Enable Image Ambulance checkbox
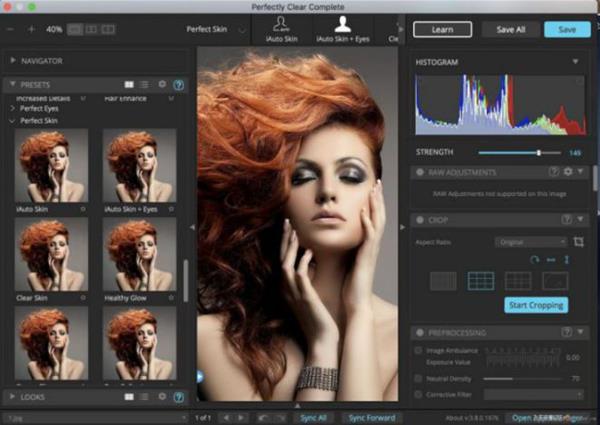The width and height of the screenshot is (600, 425). tap(418, 350)
